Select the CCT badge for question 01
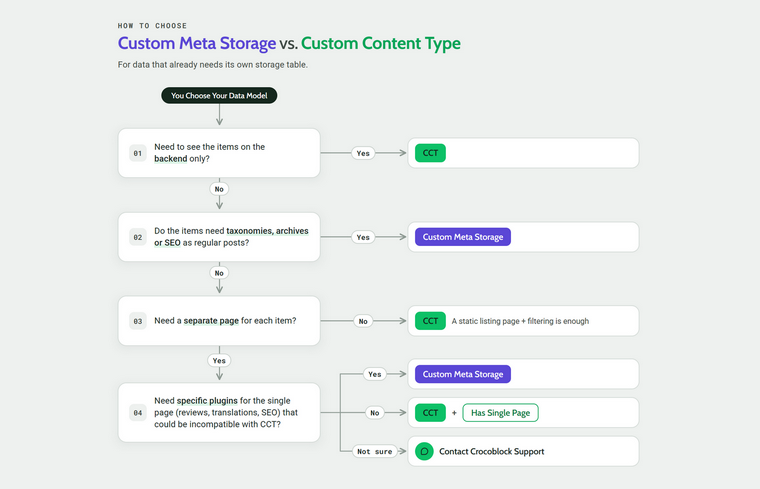760x489 pixels. pyautogui.click(x=430, y=153)
